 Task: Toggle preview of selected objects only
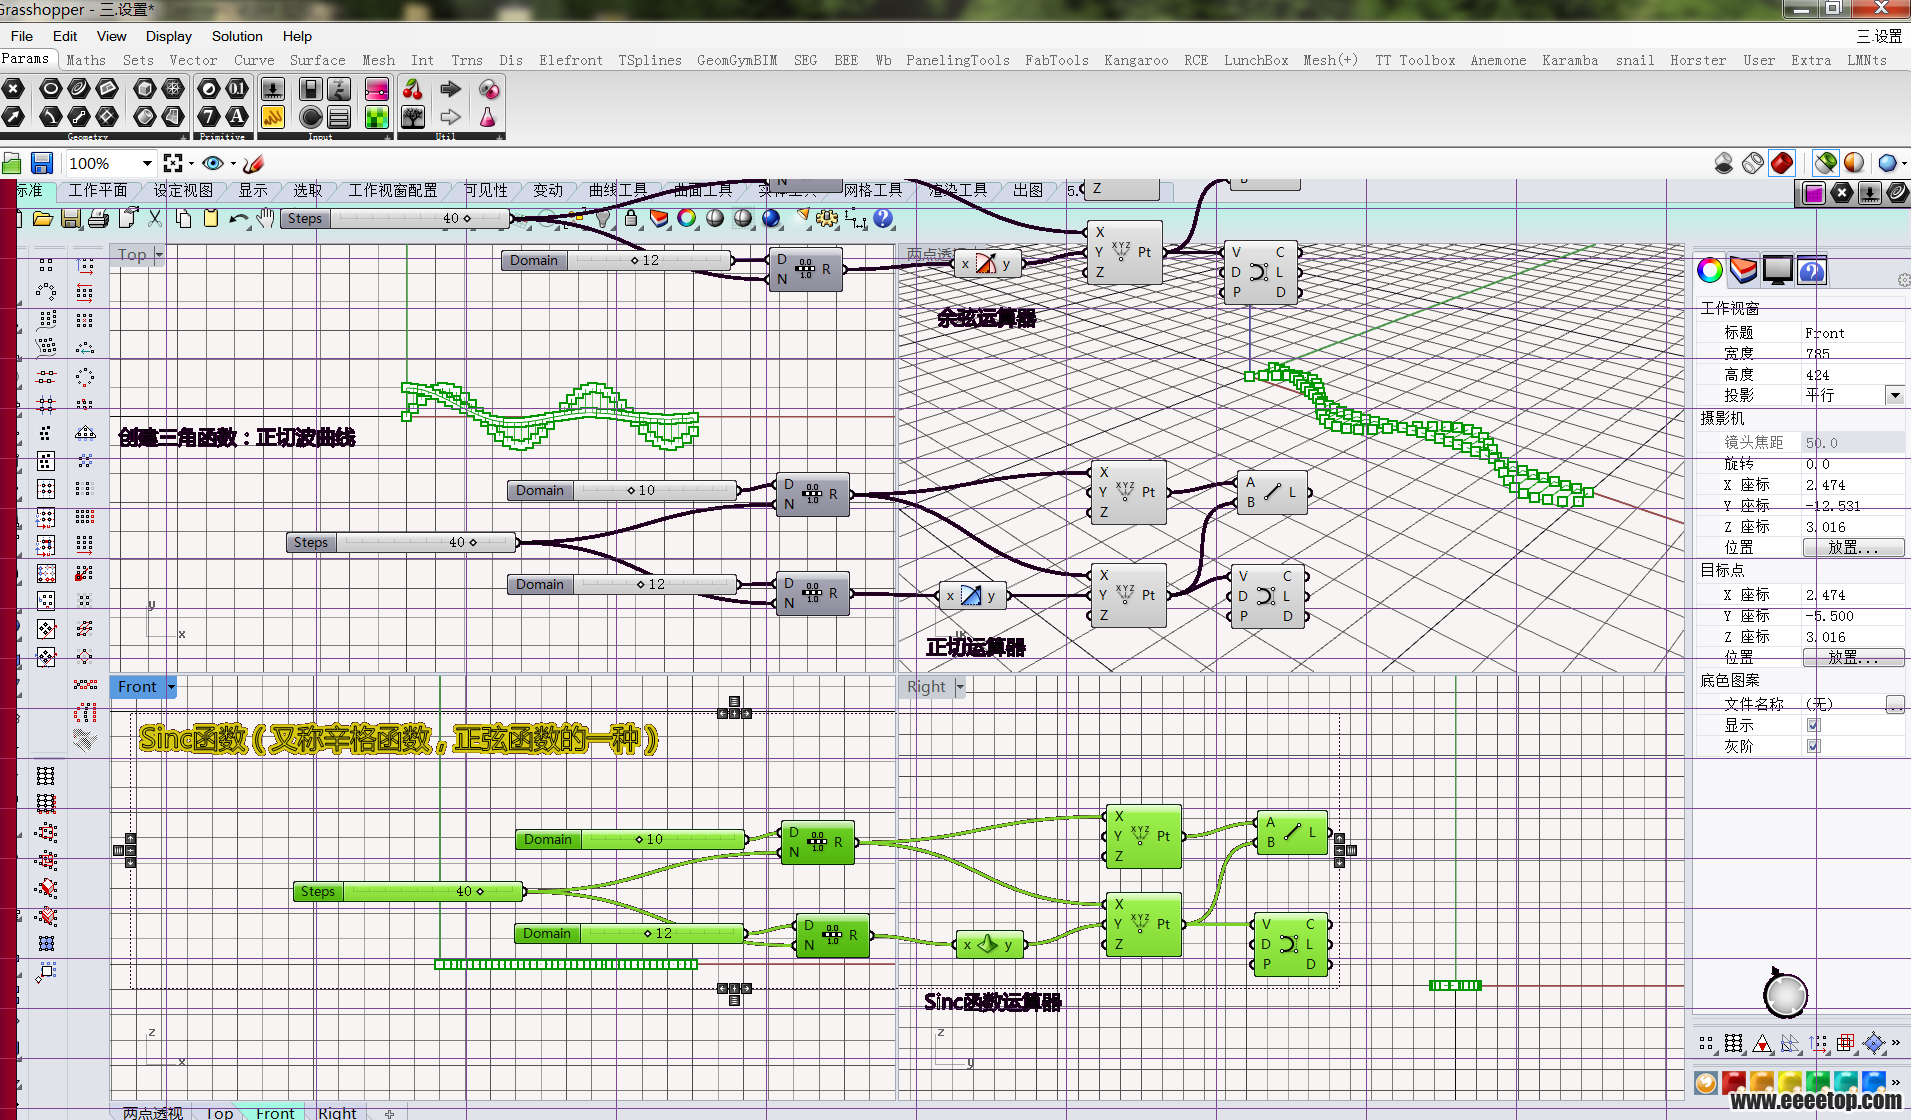point(1826,163)
